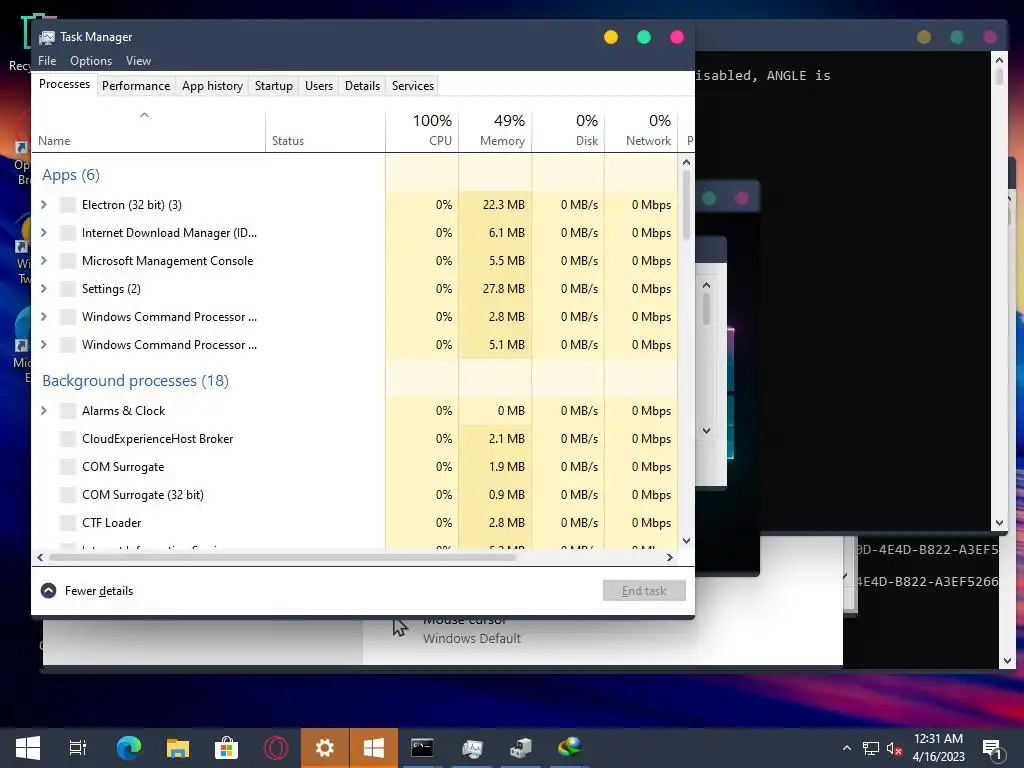Expand the Internet Download Manager process
The image size is (1024, 768).
44,232
